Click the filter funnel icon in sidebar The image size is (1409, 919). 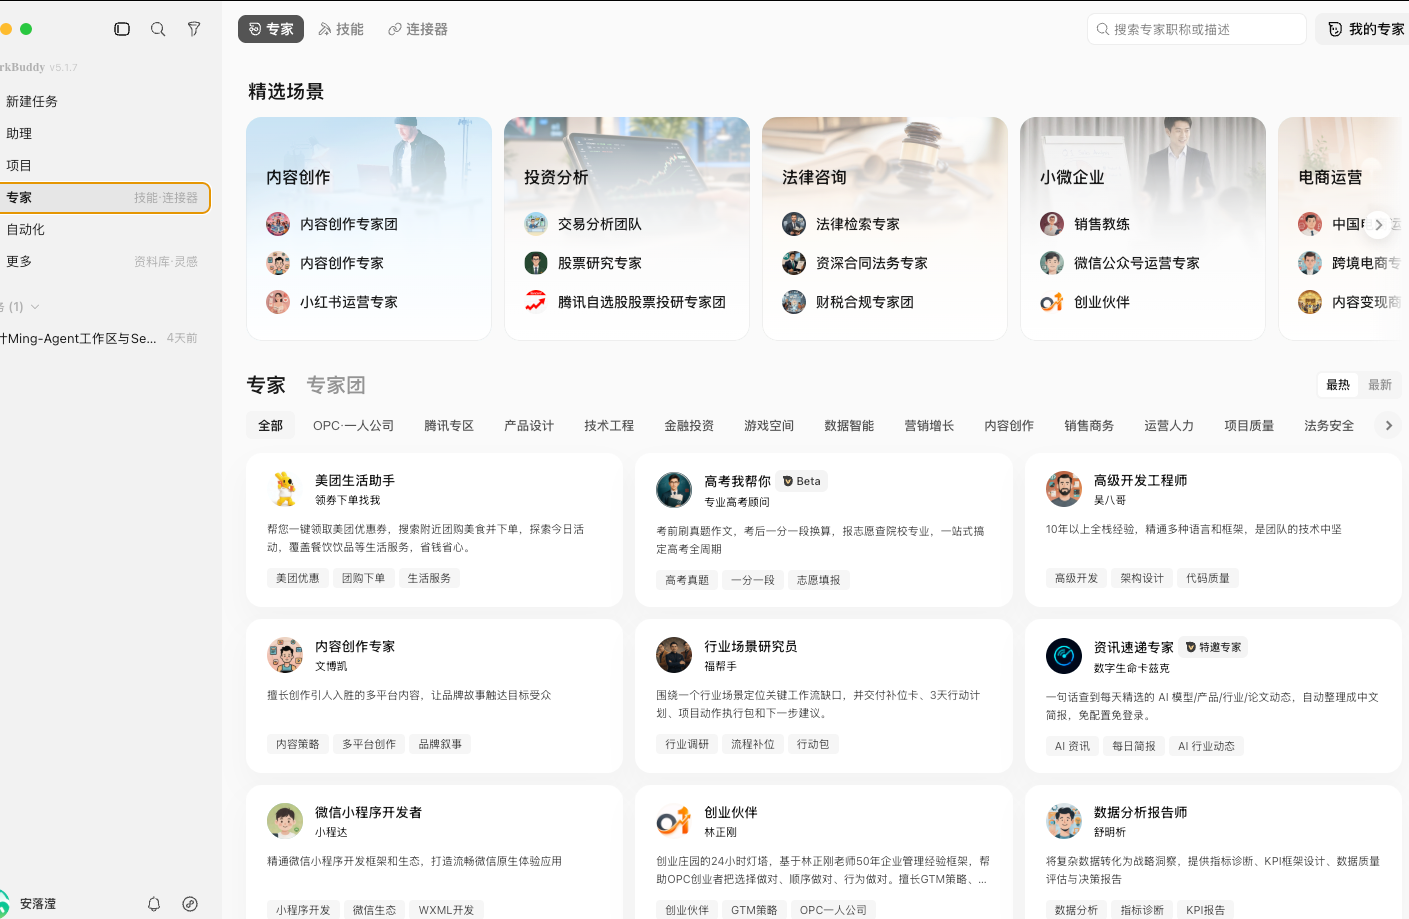[194, 29]
